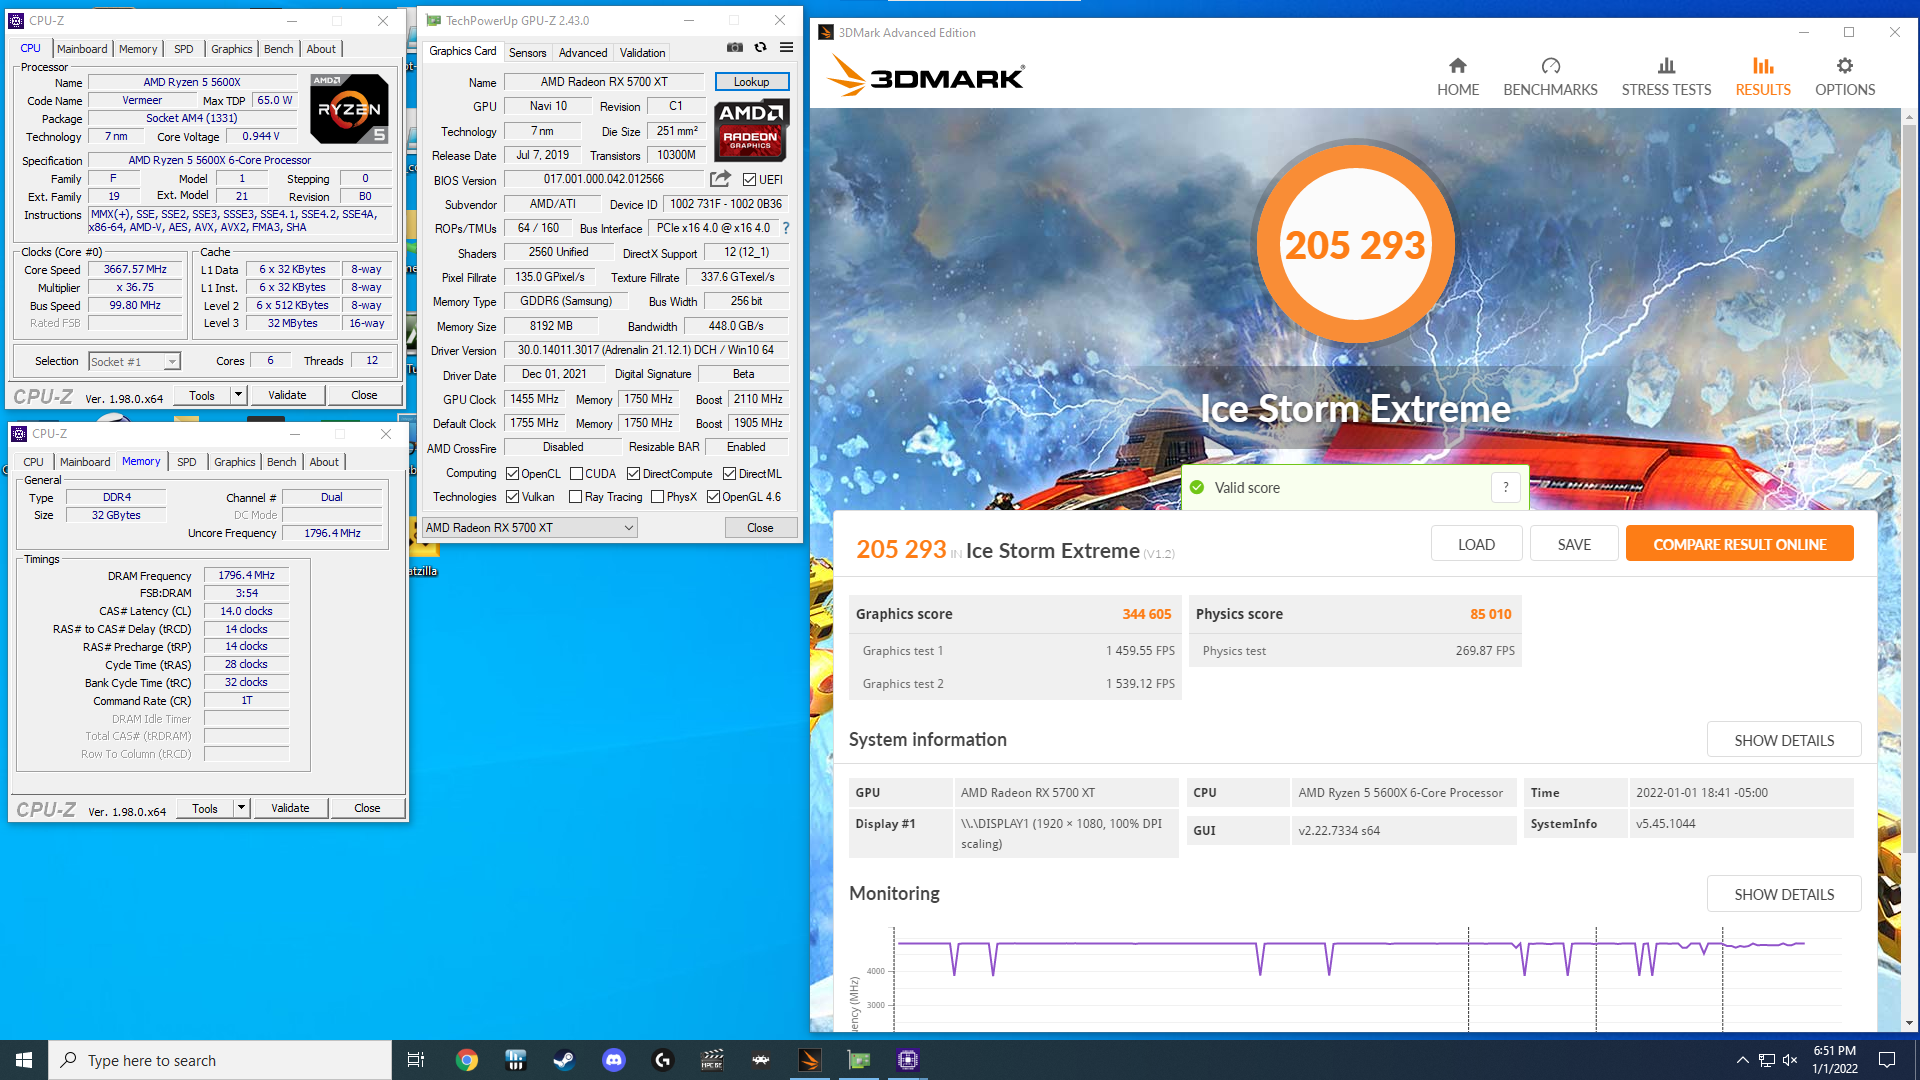This screenshot has height=1080, width=1920.
Task: Open the GPU-Z taskbar icon
Action: pos(859,1060)
